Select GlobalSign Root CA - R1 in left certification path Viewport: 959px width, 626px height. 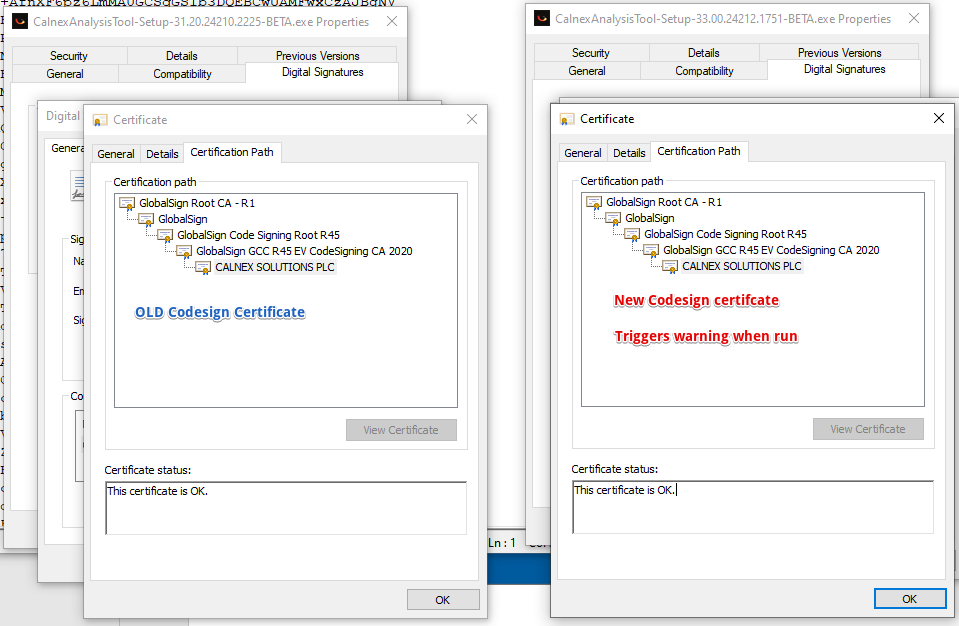(x=197, y=204)
